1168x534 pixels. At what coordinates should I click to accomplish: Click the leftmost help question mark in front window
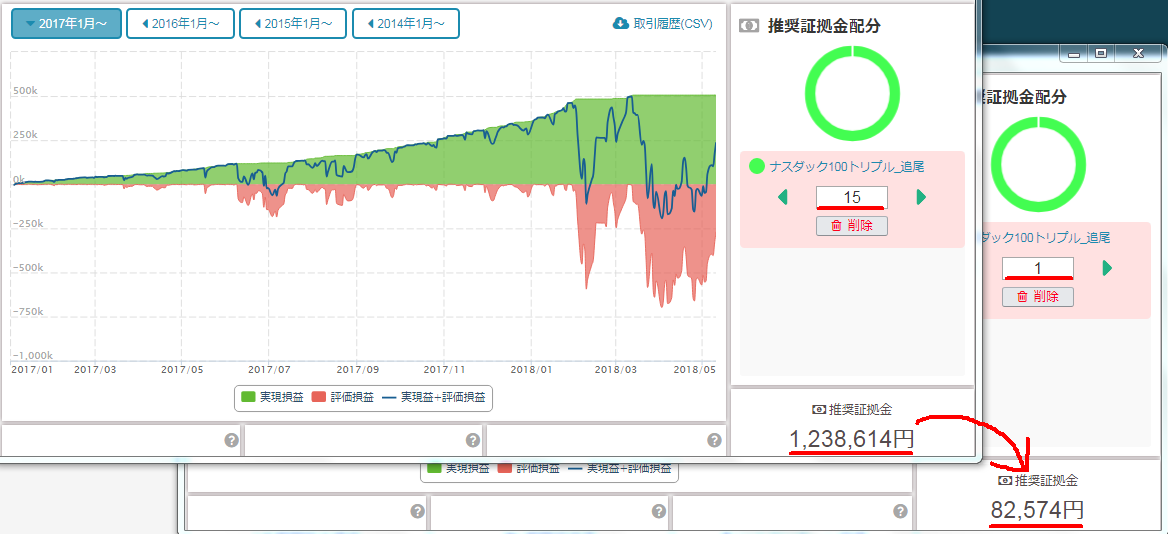point(231,440)
